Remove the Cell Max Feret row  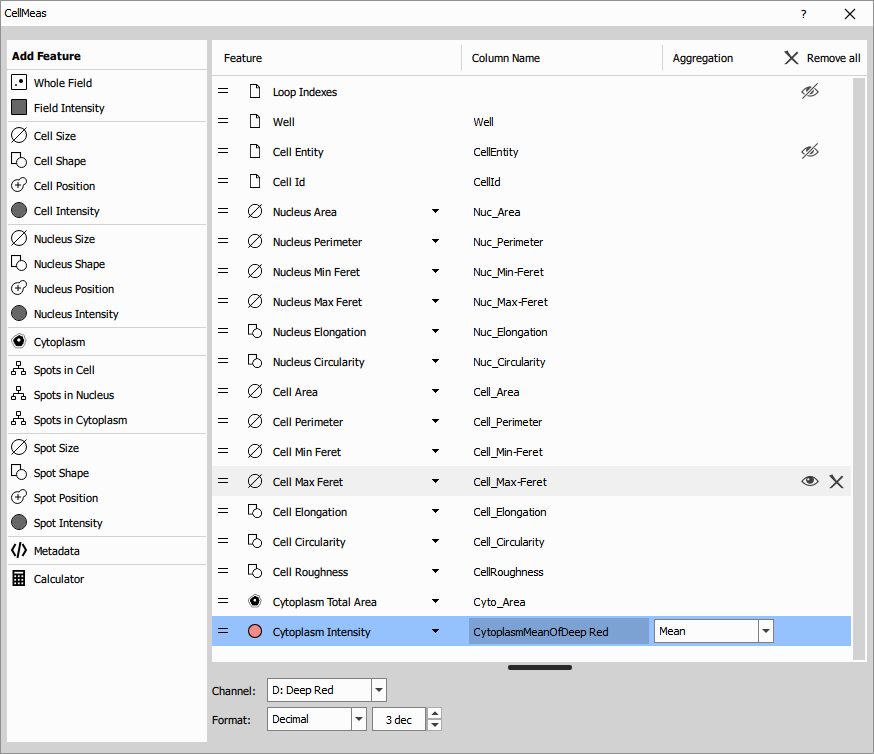tap(836, 482)
